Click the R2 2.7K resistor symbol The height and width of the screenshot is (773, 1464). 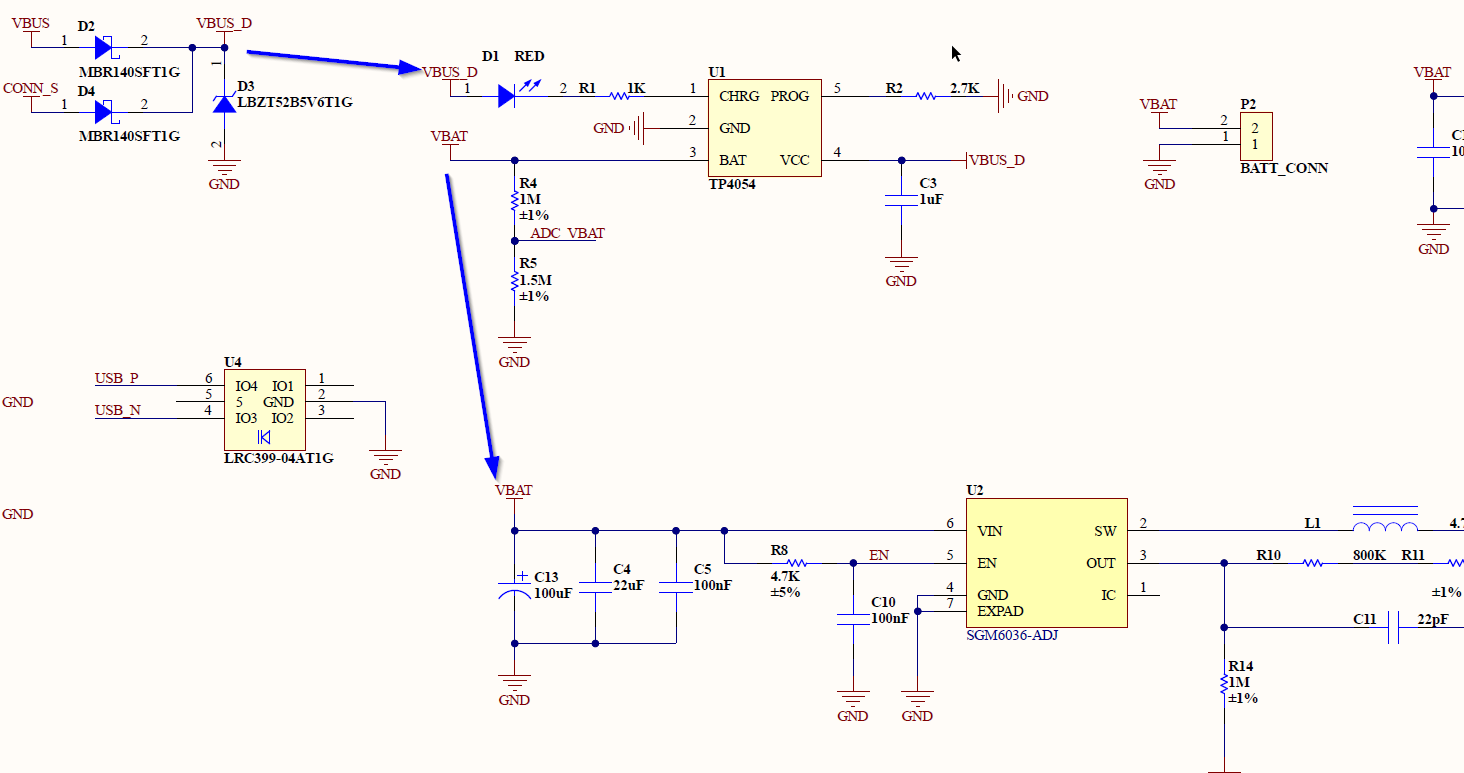[x=926, y=96]
